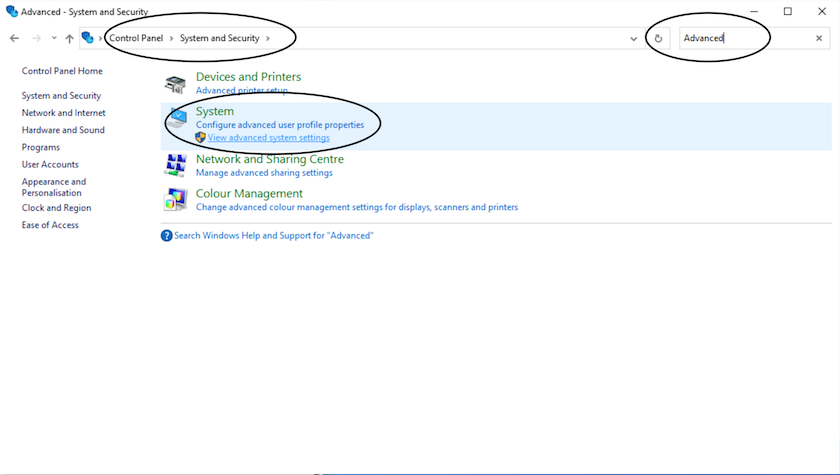Click the System computer icon
The image size is (840, 475).
point(177,119)
